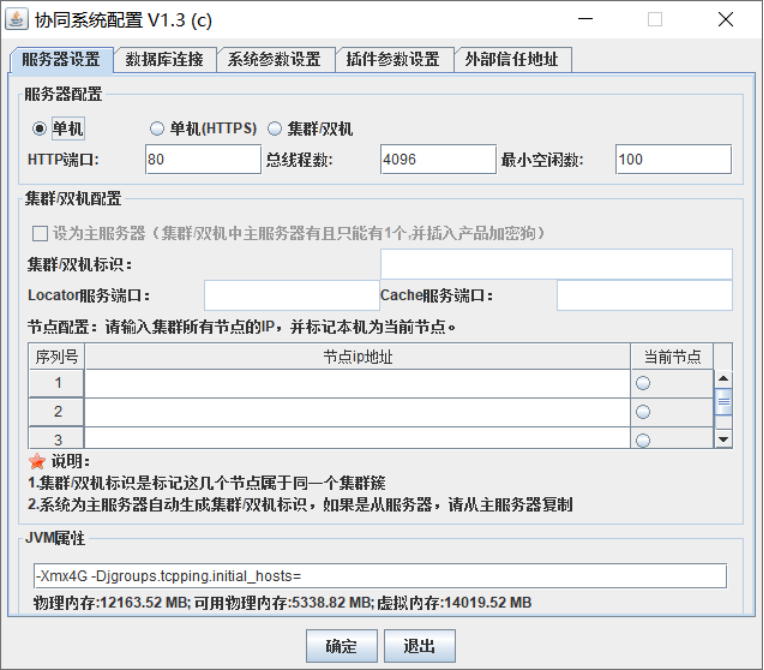Click the Java app icon in title bar

17,19
